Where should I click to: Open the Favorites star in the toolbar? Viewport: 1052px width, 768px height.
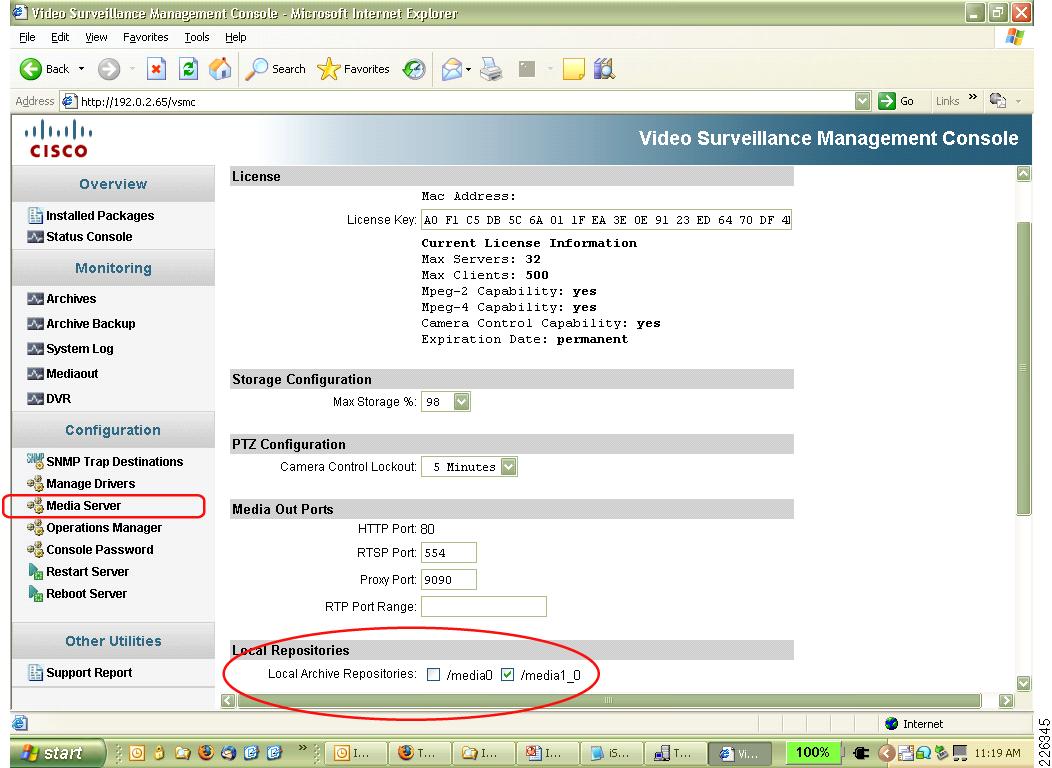[353, 69]
